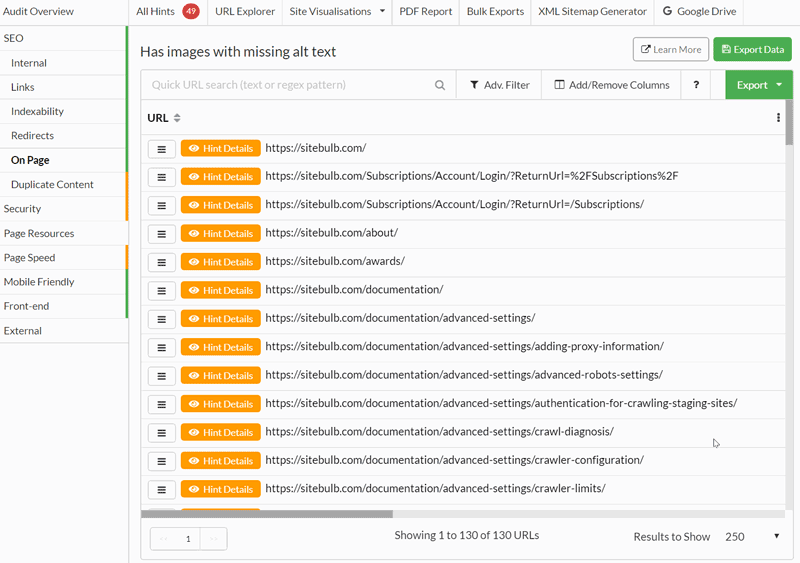
Task: Click the crawler-configuration/ URL text
Action: point(454,460)
